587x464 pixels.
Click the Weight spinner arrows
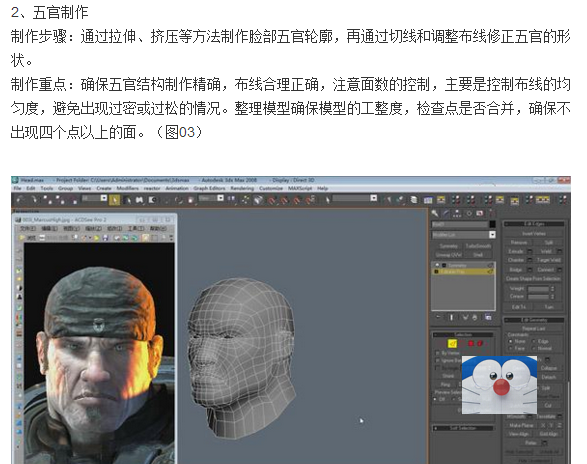[552, 289]
